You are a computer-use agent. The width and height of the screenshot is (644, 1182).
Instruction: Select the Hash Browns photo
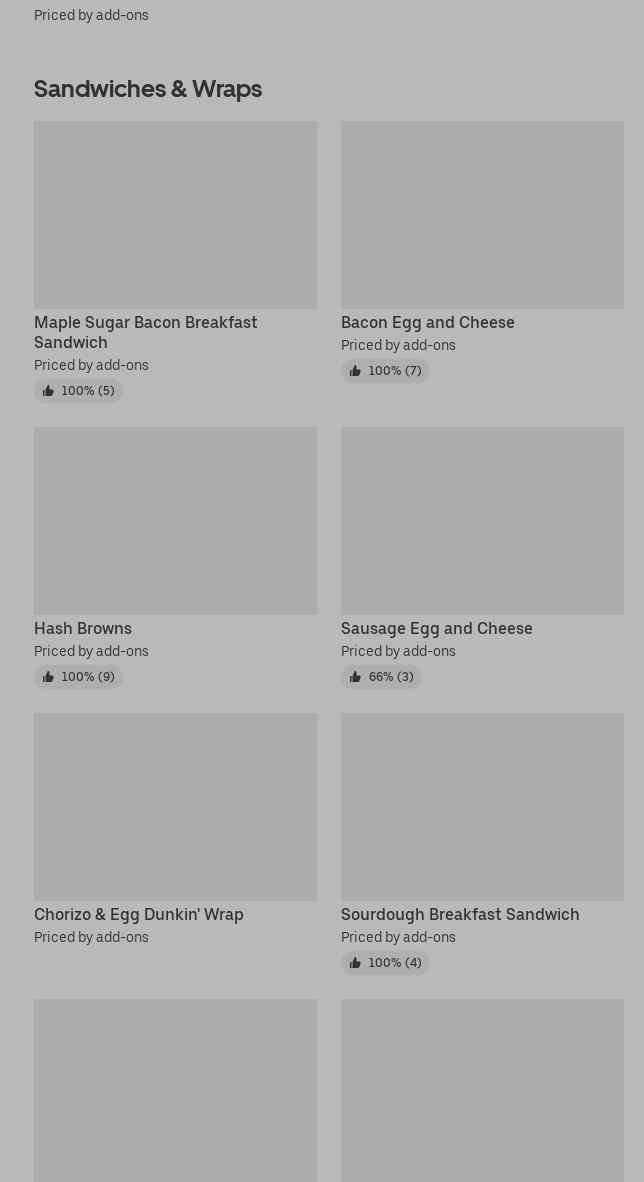coord(175,521)
